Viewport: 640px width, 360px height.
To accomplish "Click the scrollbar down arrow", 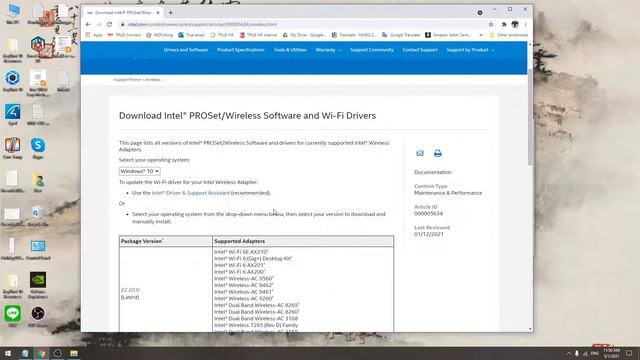I will [x=530, y=329].
